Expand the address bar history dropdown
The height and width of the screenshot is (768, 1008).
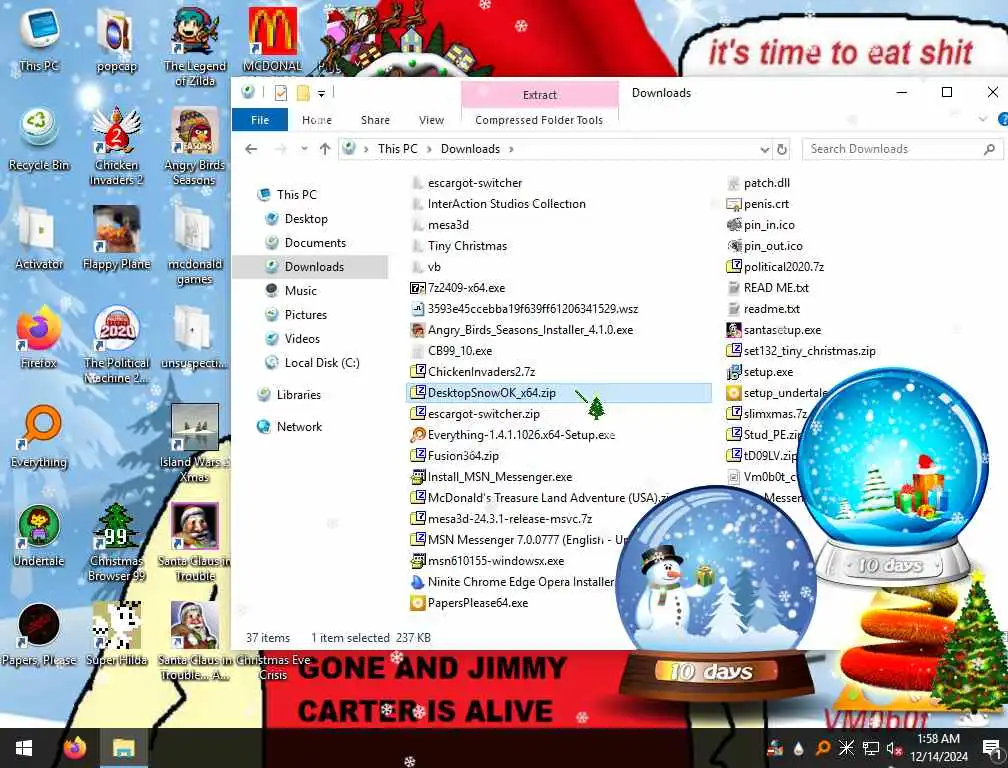(x=764, y=149)
